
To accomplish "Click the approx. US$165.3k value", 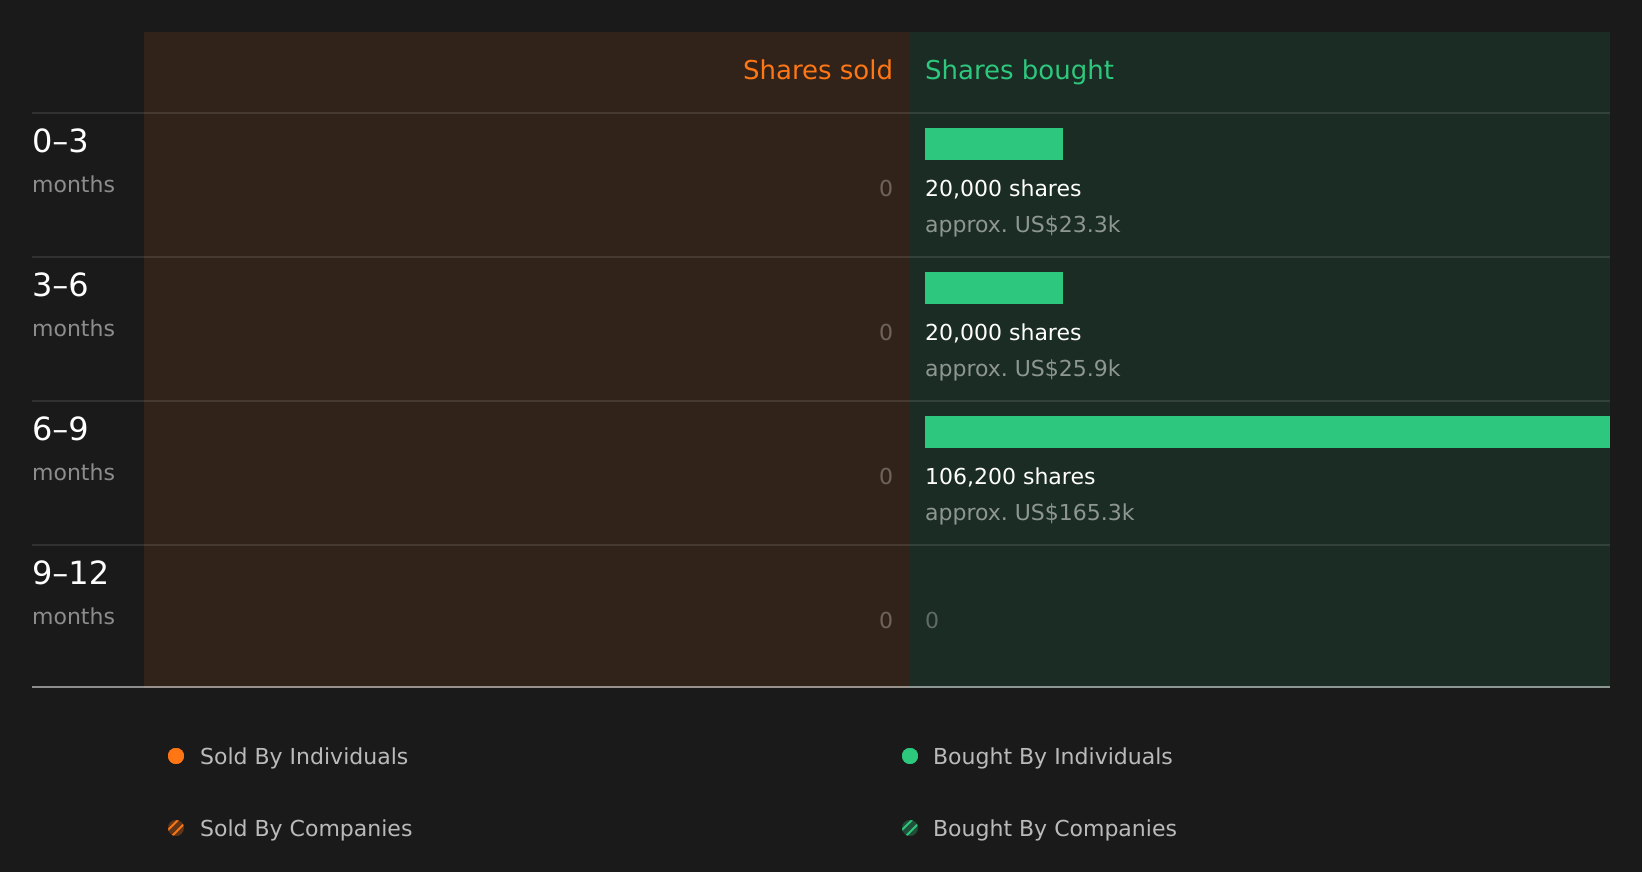I will 1029,513.
